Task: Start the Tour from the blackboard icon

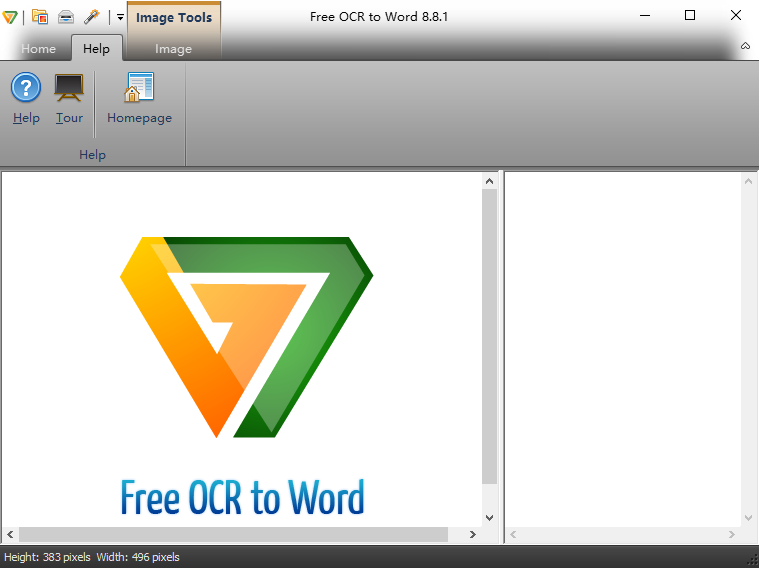Action: pyautogui.click(x=69, y=99)
